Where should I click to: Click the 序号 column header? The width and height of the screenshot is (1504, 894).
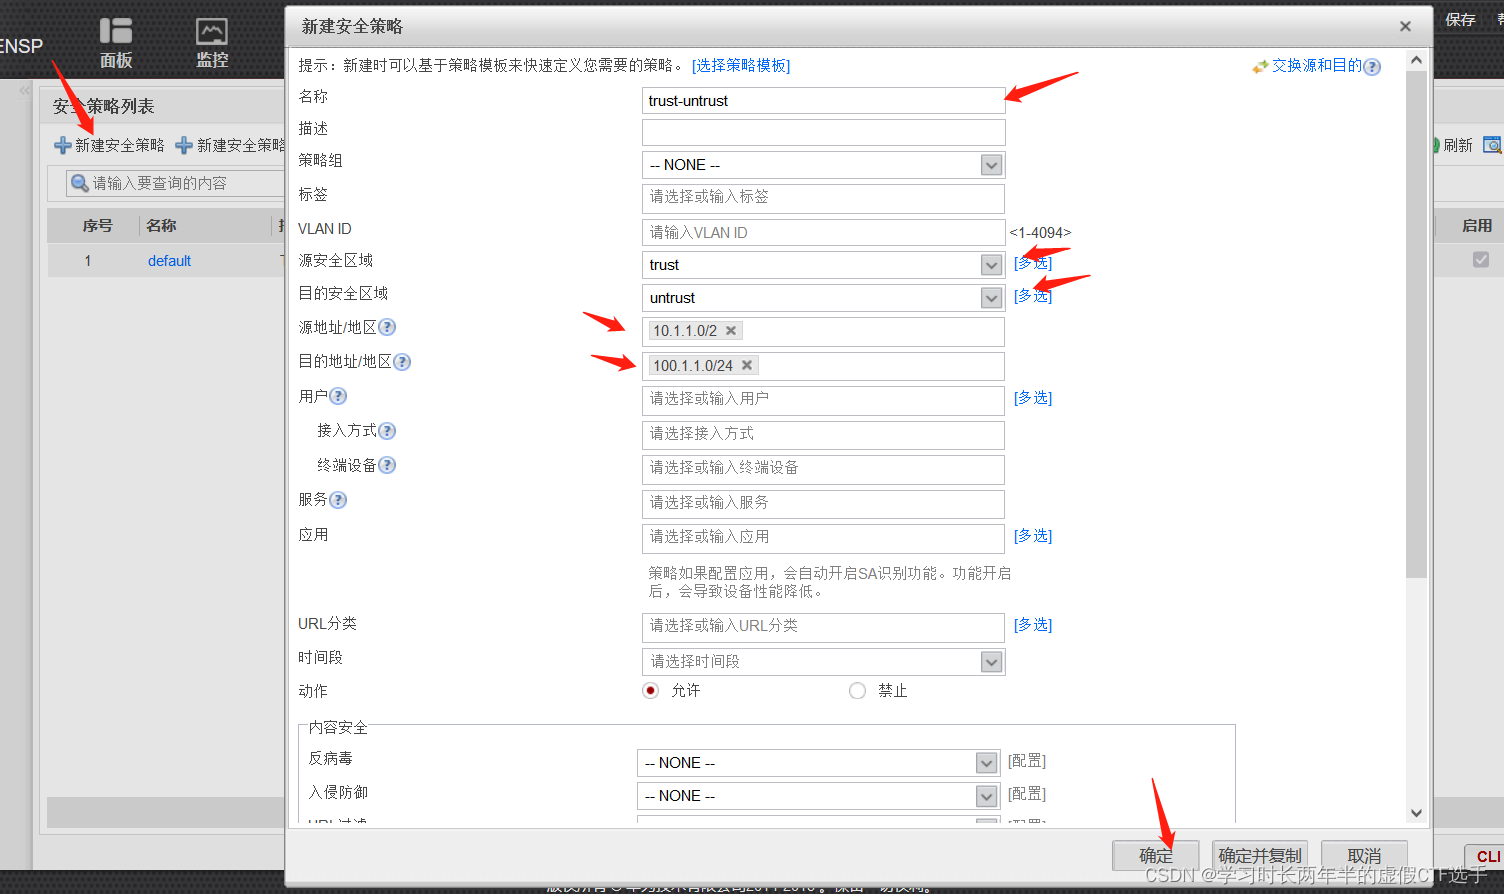(97, 226)
